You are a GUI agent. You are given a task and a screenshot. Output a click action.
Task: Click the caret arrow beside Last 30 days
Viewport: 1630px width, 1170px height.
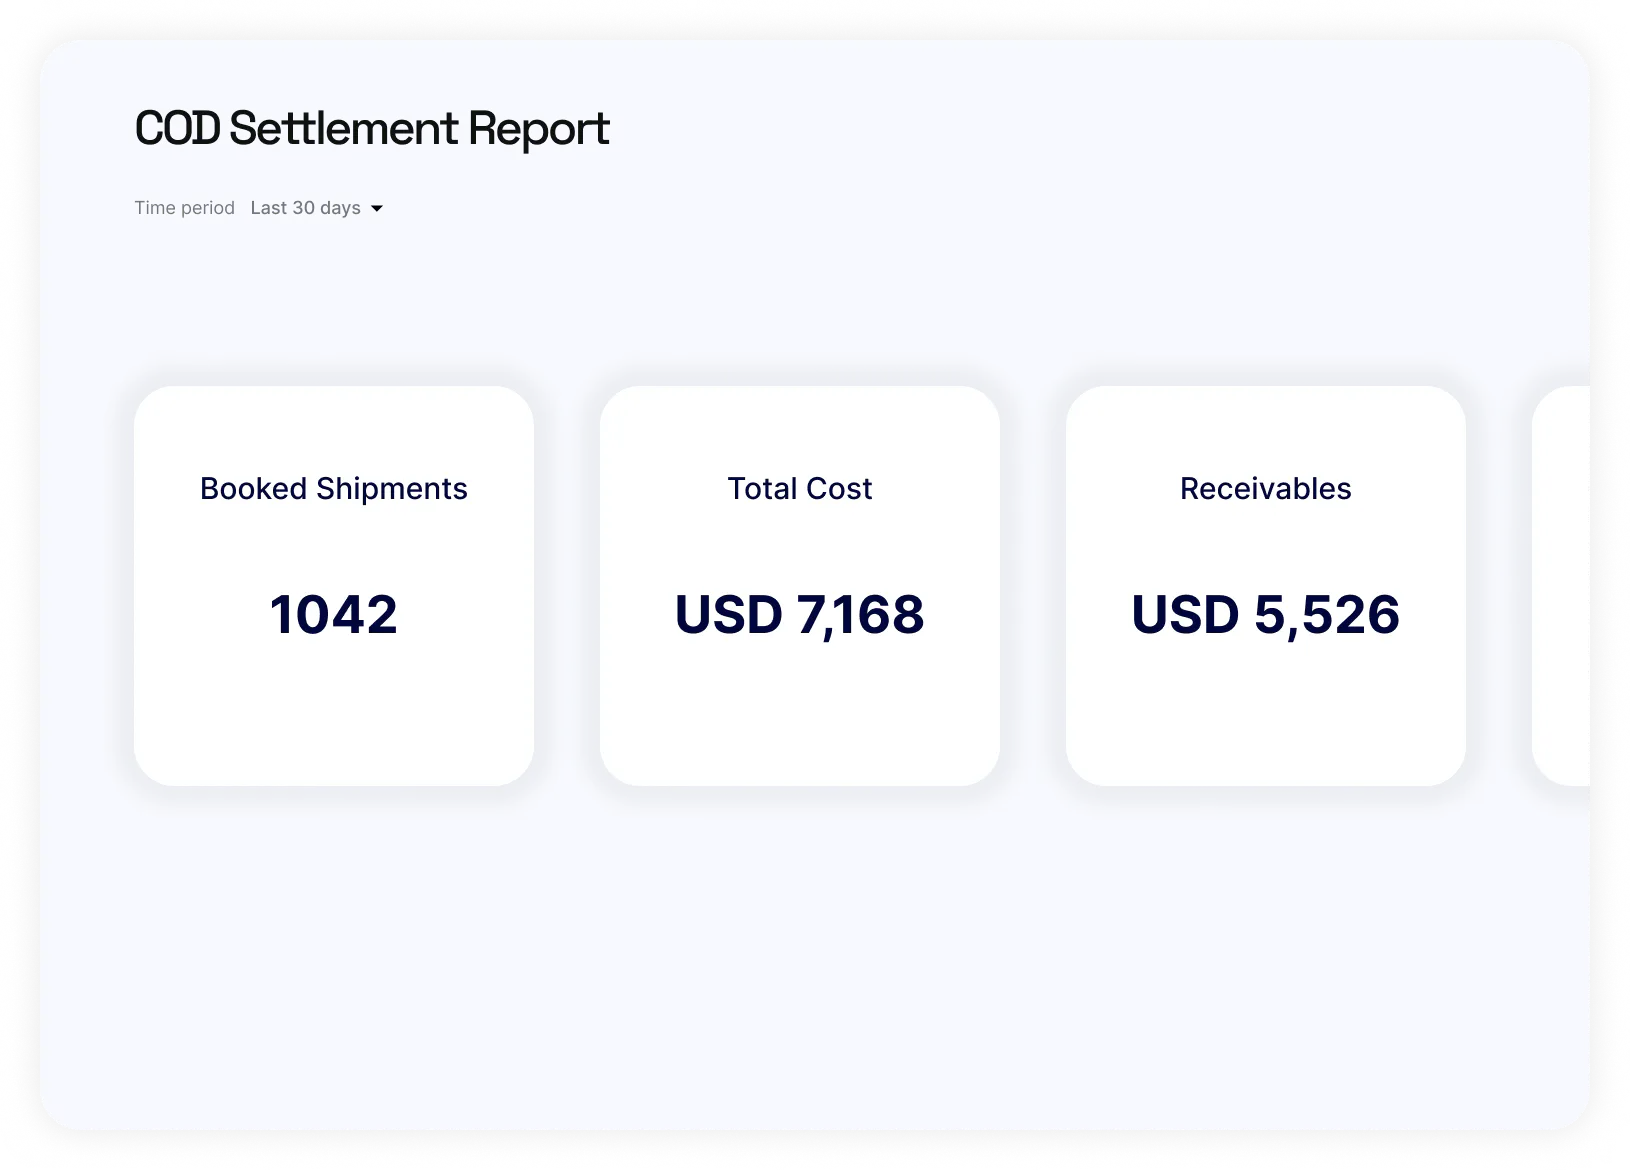(377, 209)
